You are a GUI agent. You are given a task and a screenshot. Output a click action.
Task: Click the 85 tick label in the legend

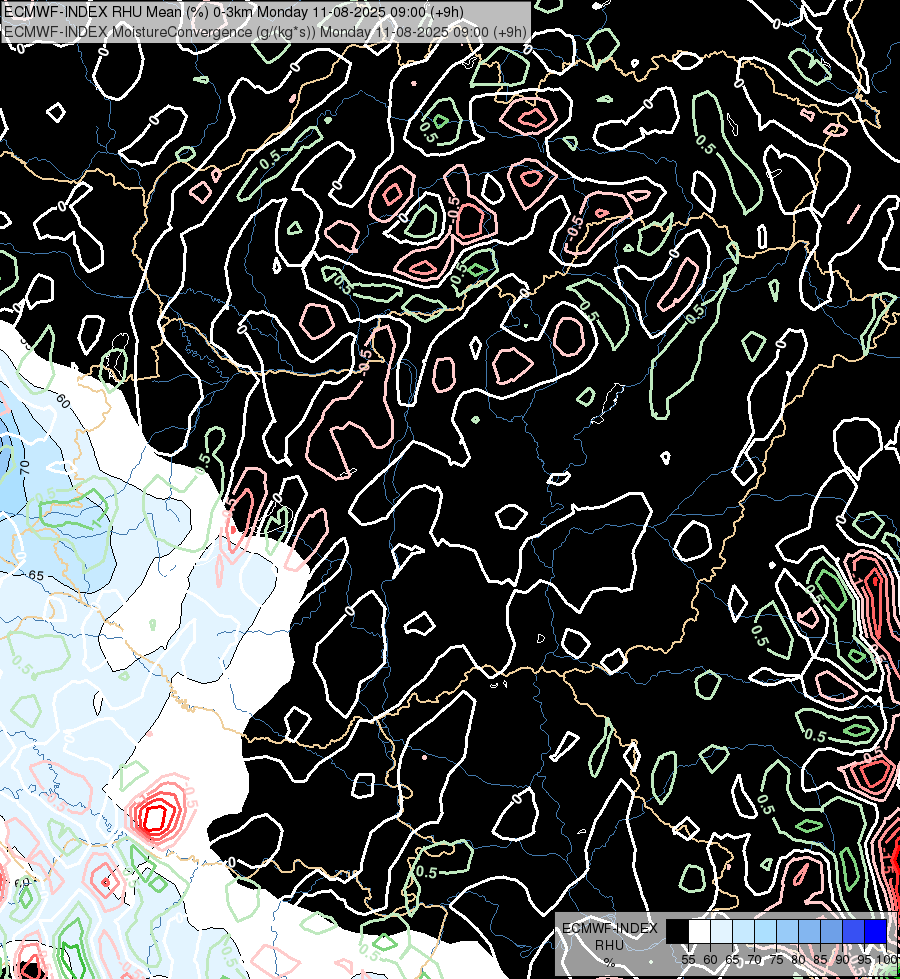820,960
